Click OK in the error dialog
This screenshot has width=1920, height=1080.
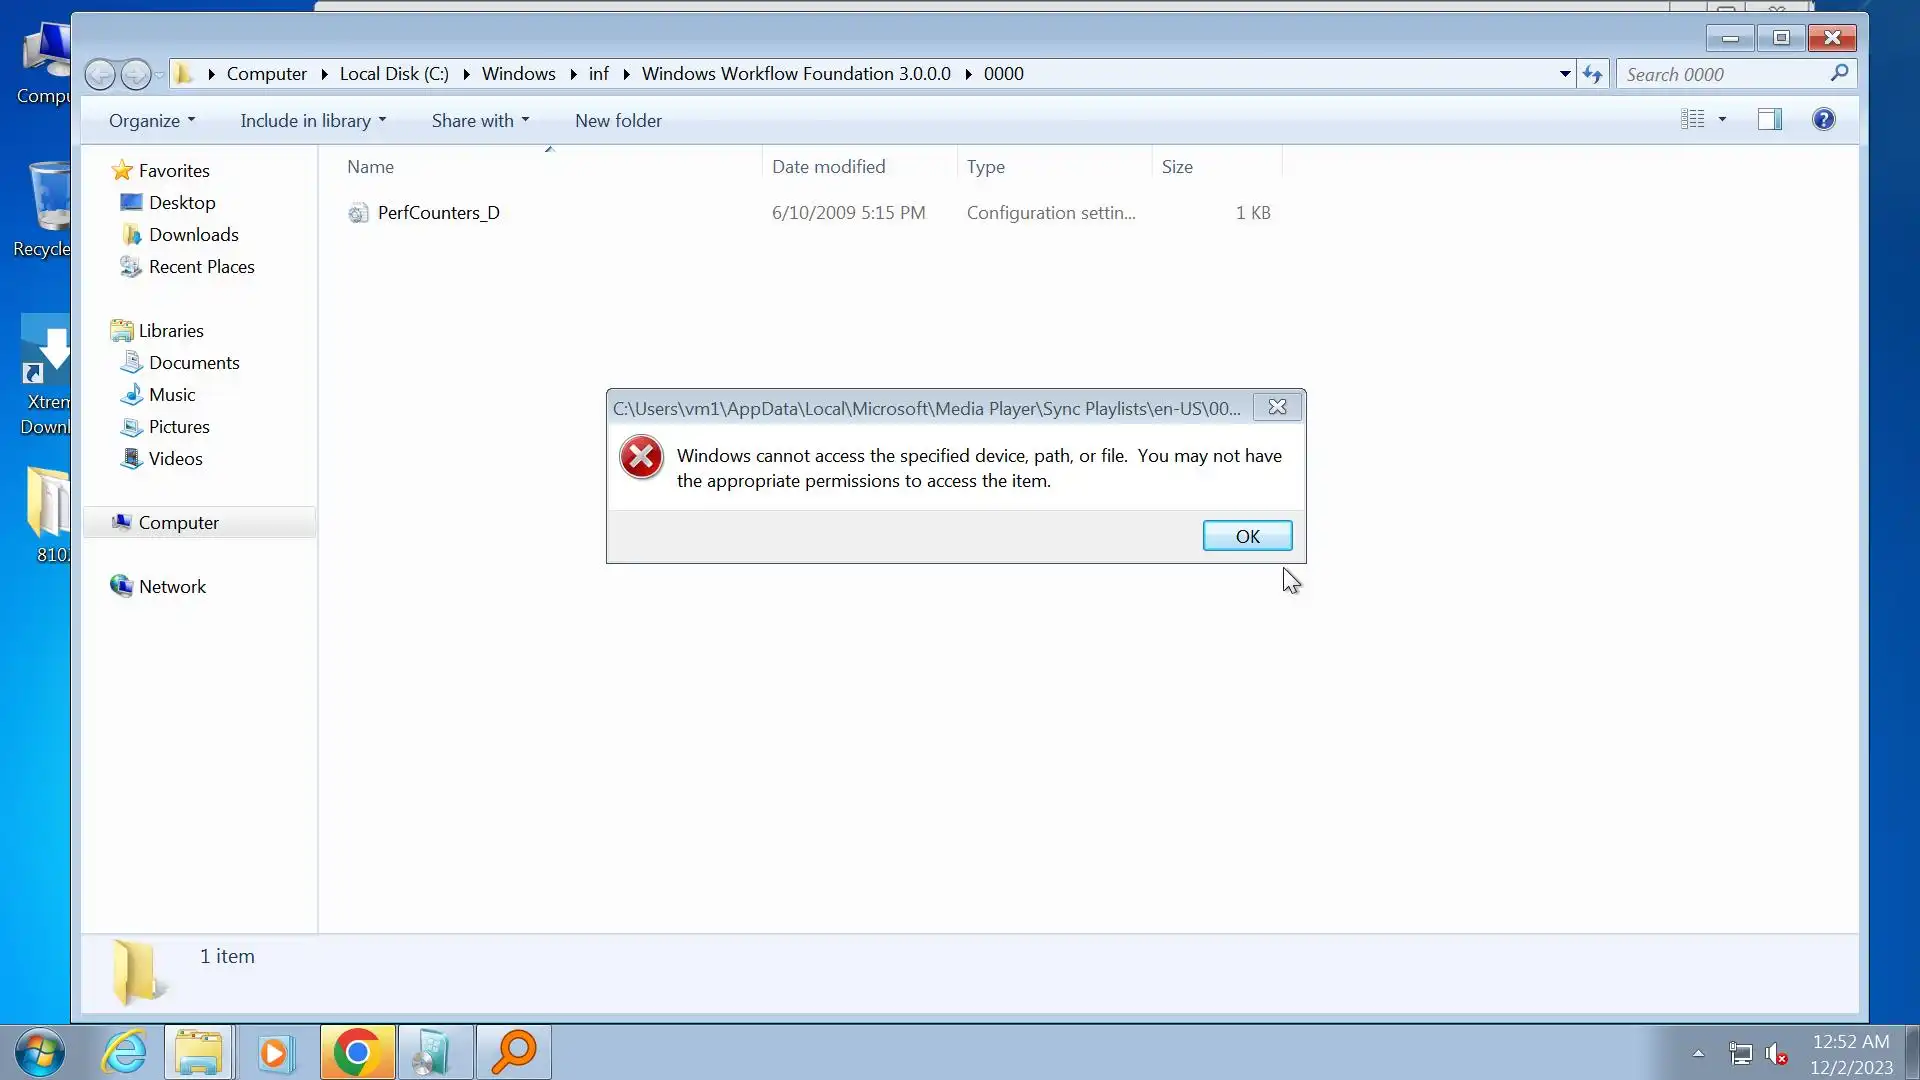[1247, 536]
